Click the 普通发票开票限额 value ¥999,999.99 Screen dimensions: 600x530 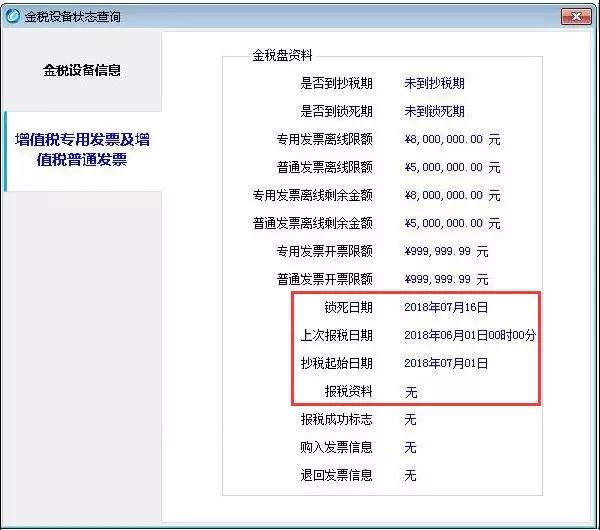[446, 279]
